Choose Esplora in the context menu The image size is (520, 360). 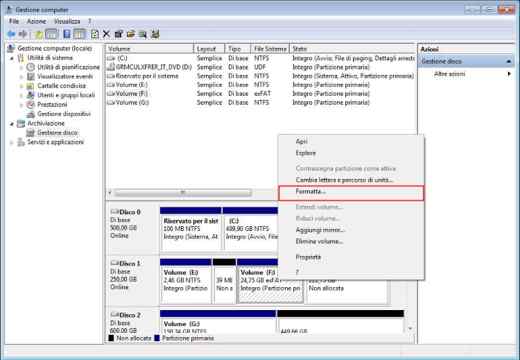pos(351,153)
